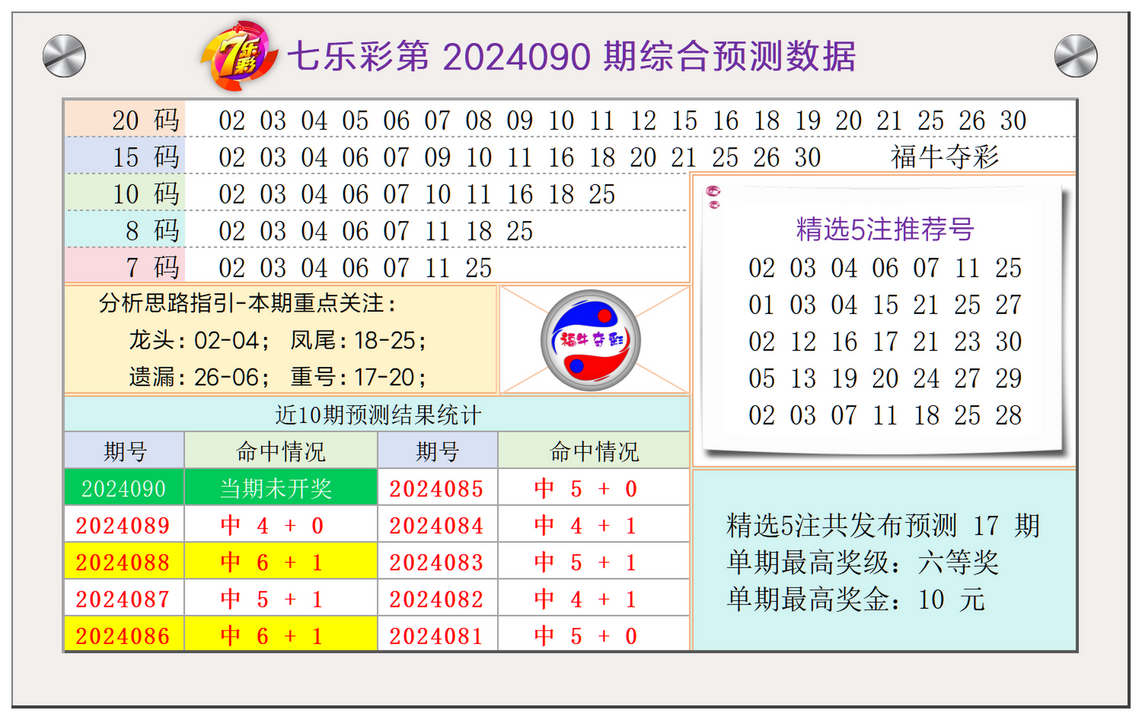Viewport: 1142px width, 720px height.
Task: Select the green 2024090 period cell
Action: [x=124, y=488]
